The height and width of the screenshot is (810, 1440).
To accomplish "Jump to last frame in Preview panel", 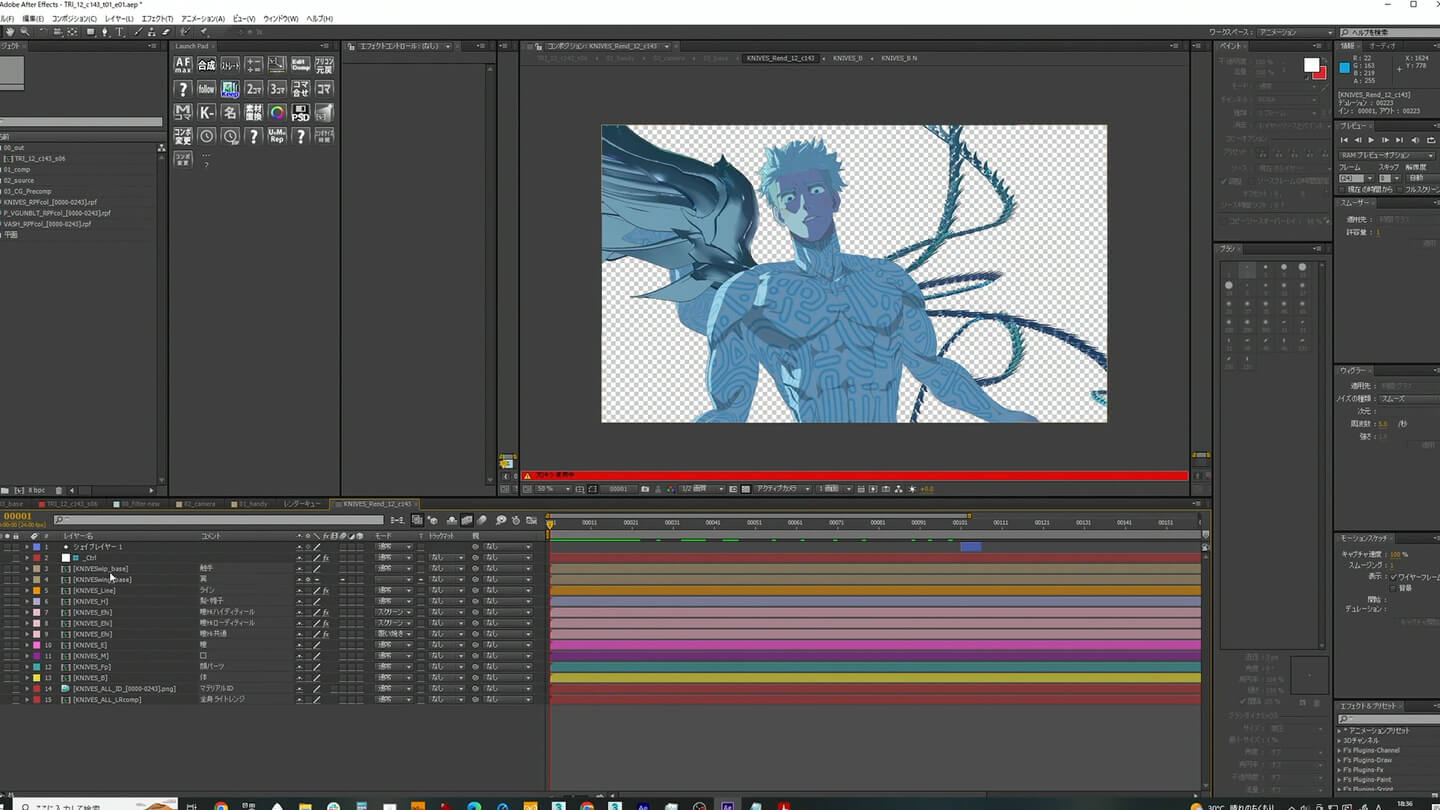I will pos(1399,140).
